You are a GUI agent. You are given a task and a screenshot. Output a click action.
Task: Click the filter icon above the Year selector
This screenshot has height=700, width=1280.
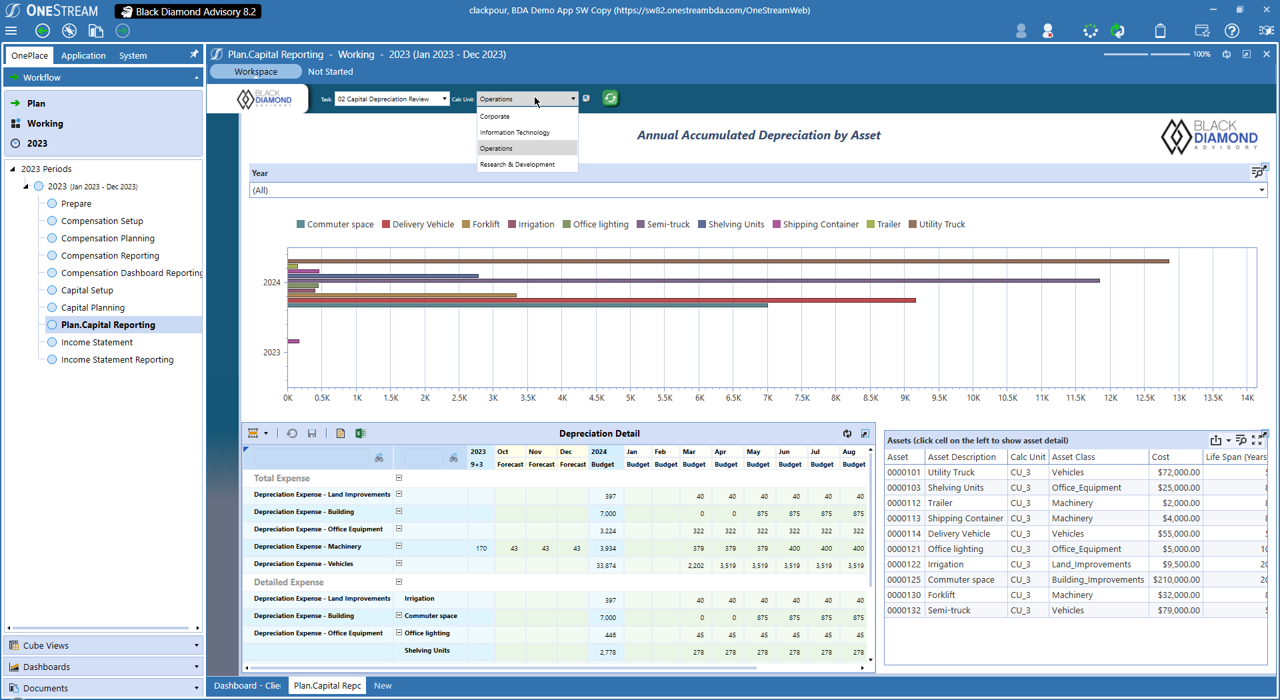(1258, 173)
